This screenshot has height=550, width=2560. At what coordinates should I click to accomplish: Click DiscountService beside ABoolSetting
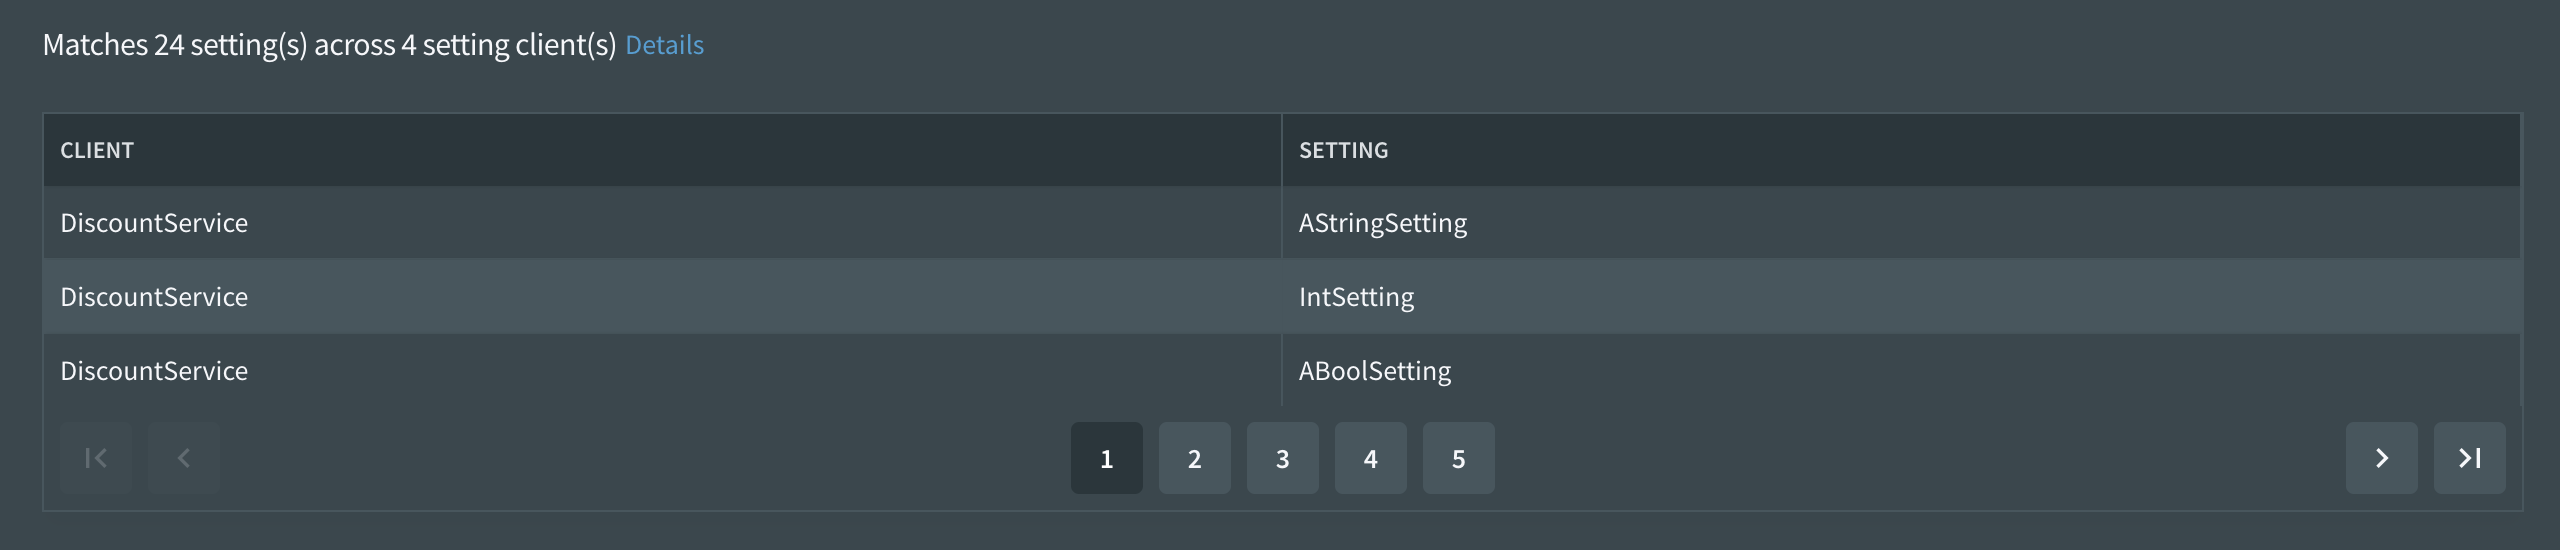pos(154,371)
